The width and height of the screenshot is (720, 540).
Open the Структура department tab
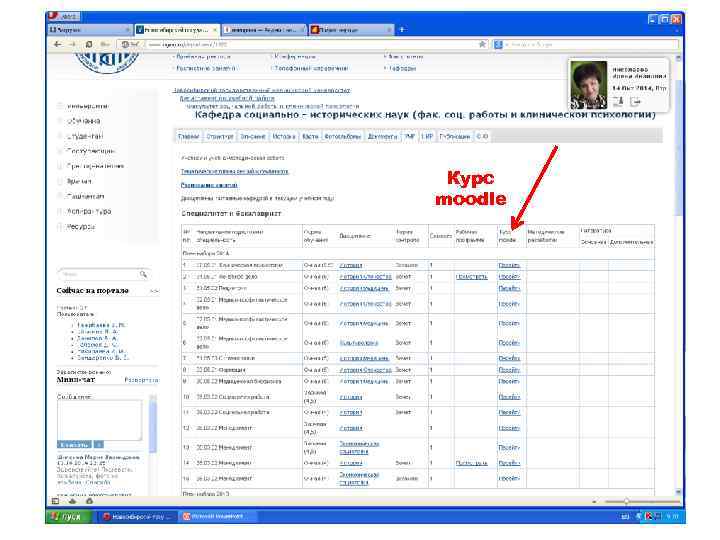pyautogui.click(x=219, y=136)
